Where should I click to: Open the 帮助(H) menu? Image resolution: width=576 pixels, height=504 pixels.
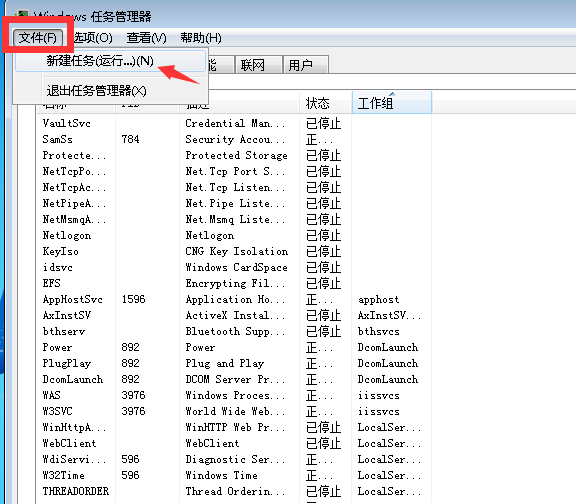201,37
